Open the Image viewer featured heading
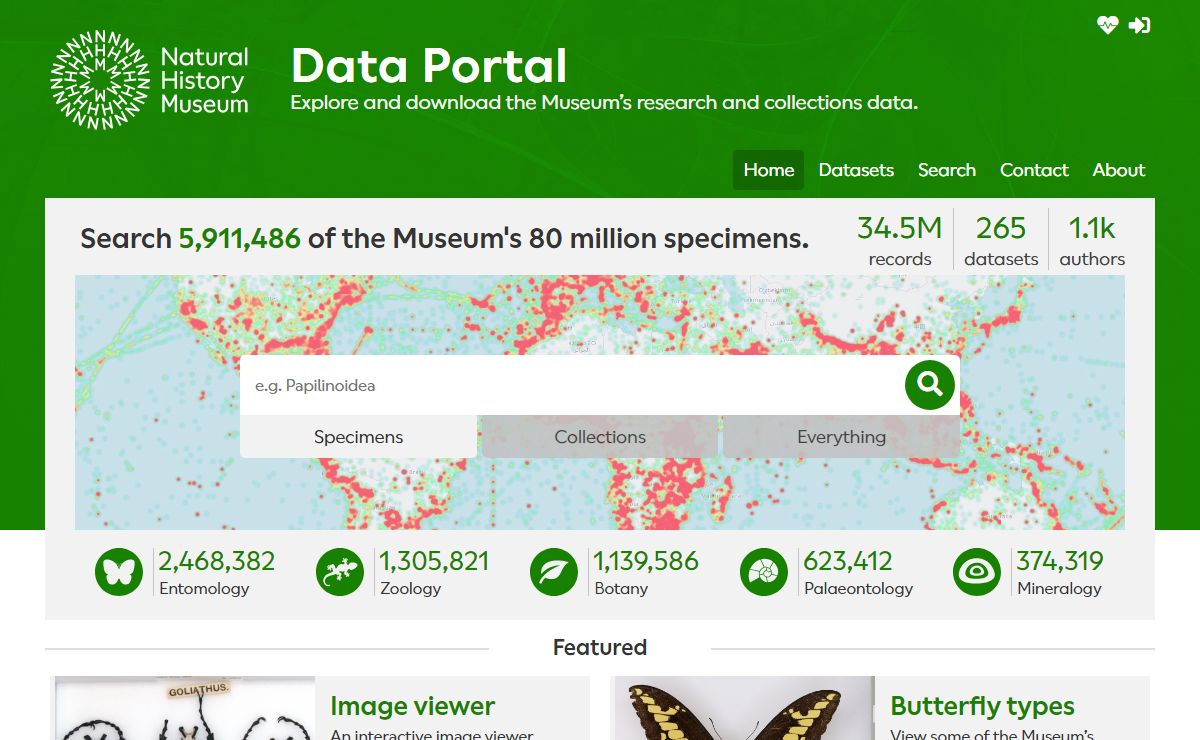1200x740 pixels. click(x=413, y=706)
